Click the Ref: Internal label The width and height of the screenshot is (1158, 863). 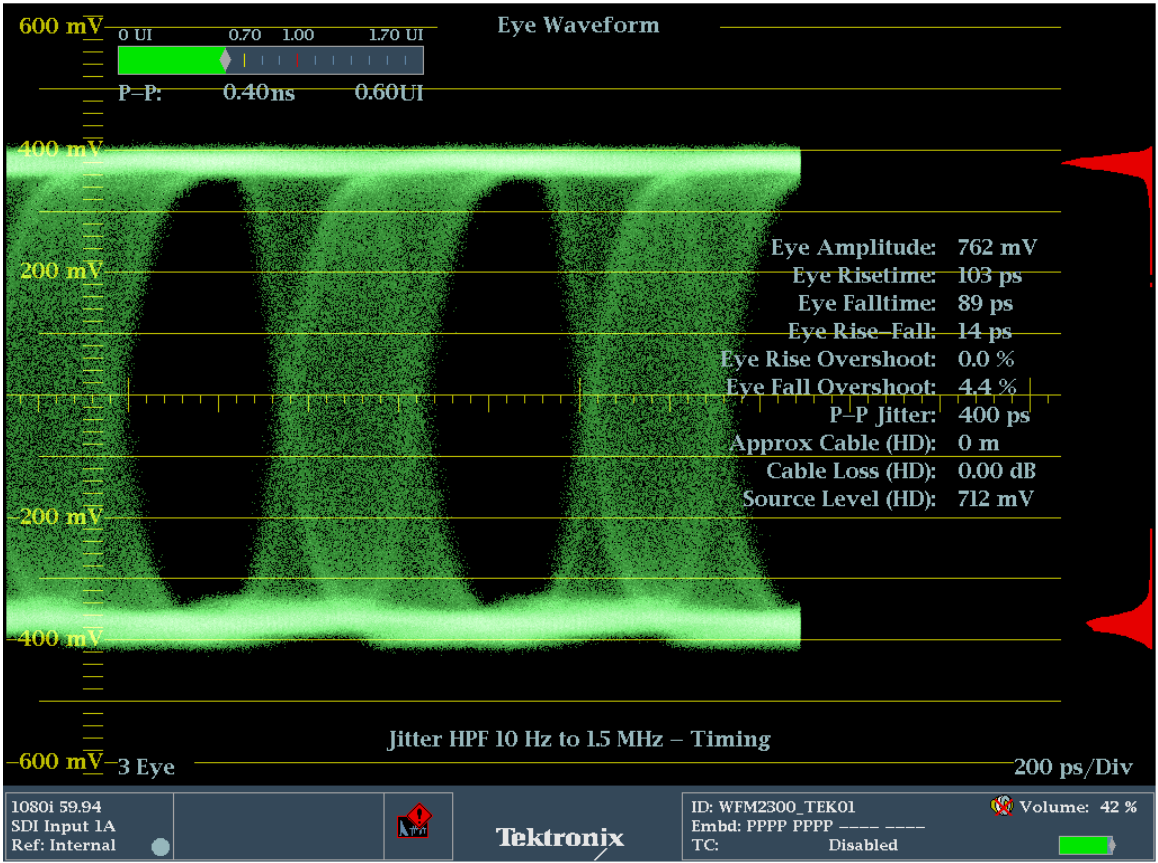[63, 845]
